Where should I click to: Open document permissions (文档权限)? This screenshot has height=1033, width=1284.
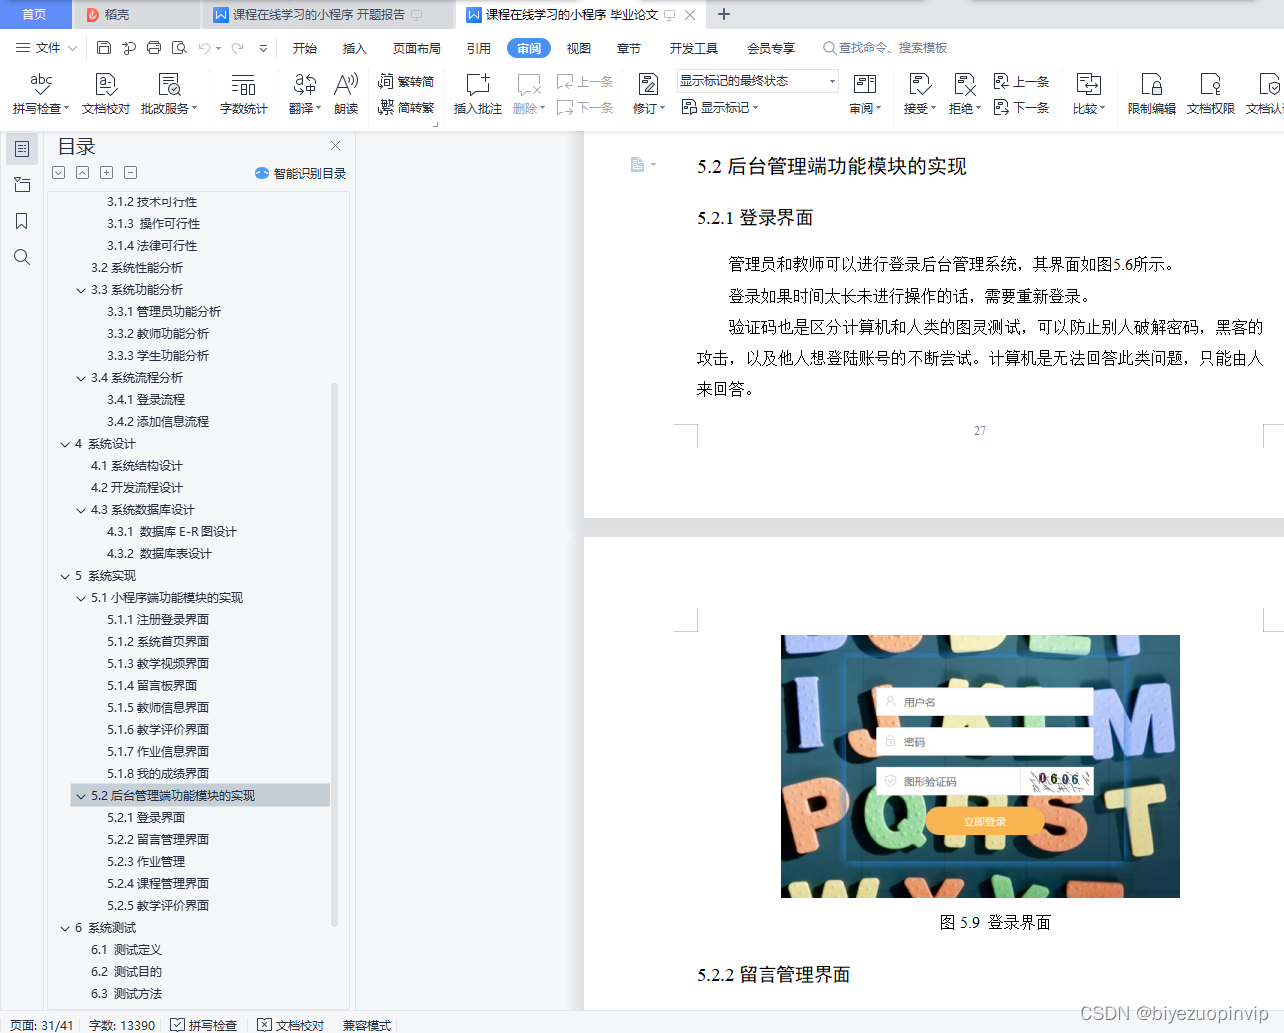coord(1211,93)
